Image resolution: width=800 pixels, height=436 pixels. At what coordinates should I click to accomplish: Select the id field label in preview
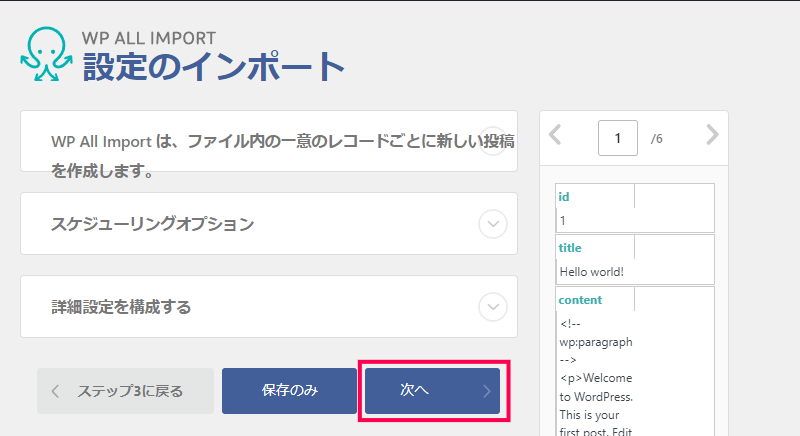click(564, 197)
